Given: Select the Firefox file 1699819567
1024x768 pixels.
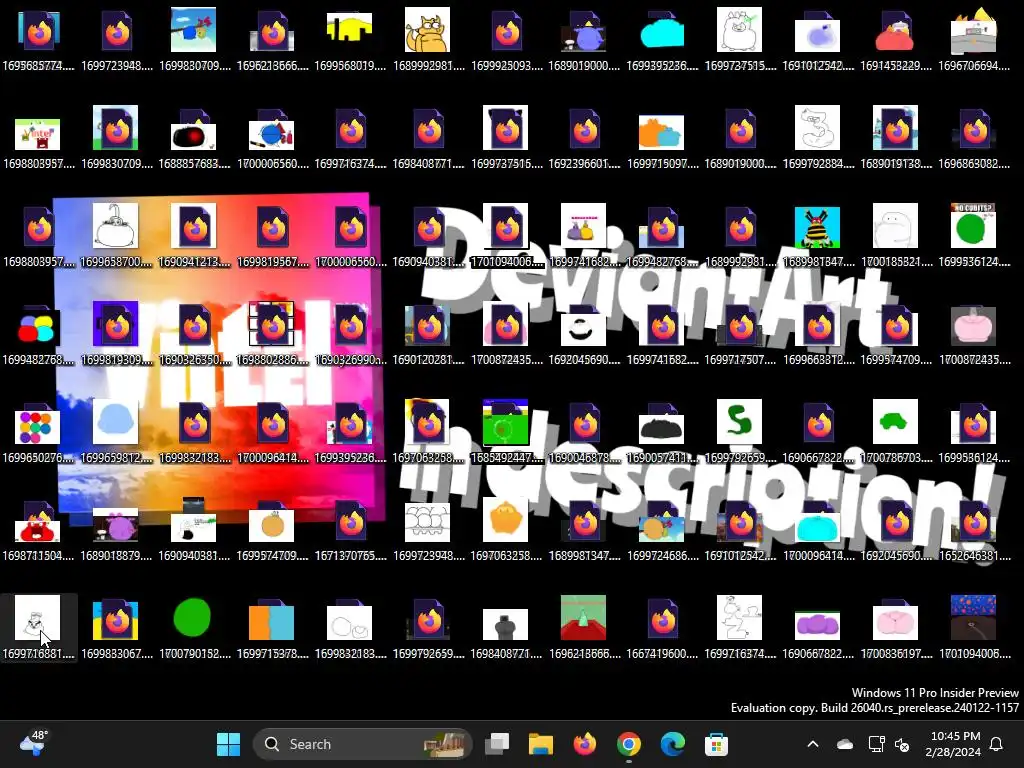Looking at the screenshot, I should 272,235.
